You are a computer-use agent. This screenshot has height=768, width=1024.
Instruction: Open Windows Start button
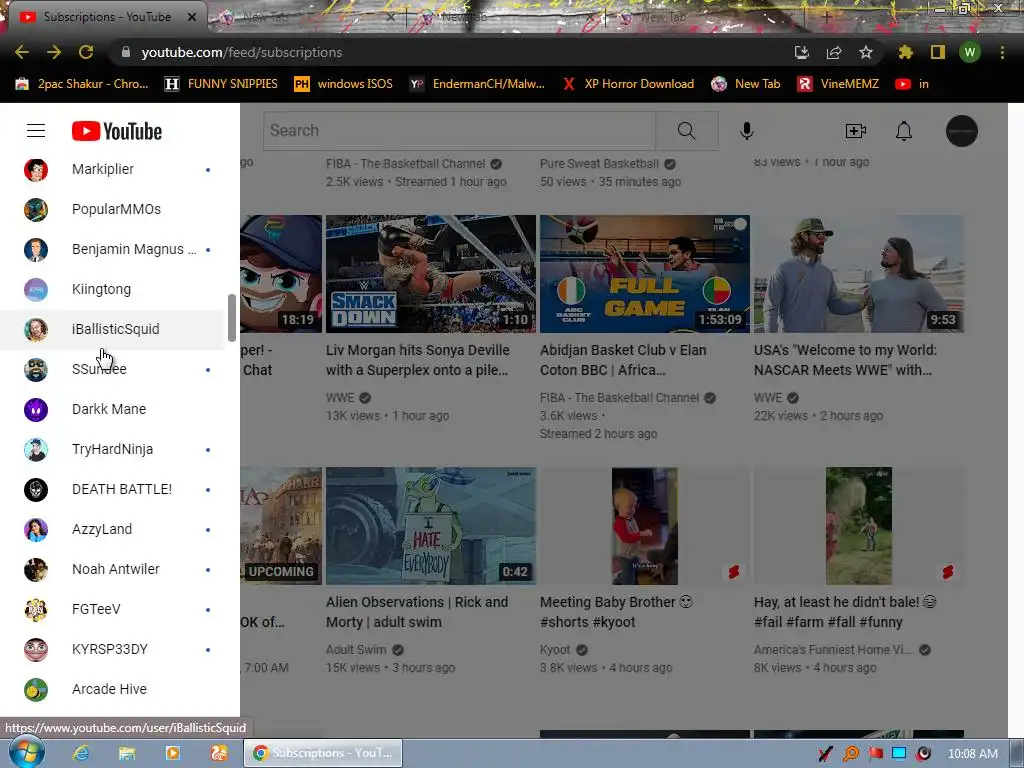click(x=27, y=752)
